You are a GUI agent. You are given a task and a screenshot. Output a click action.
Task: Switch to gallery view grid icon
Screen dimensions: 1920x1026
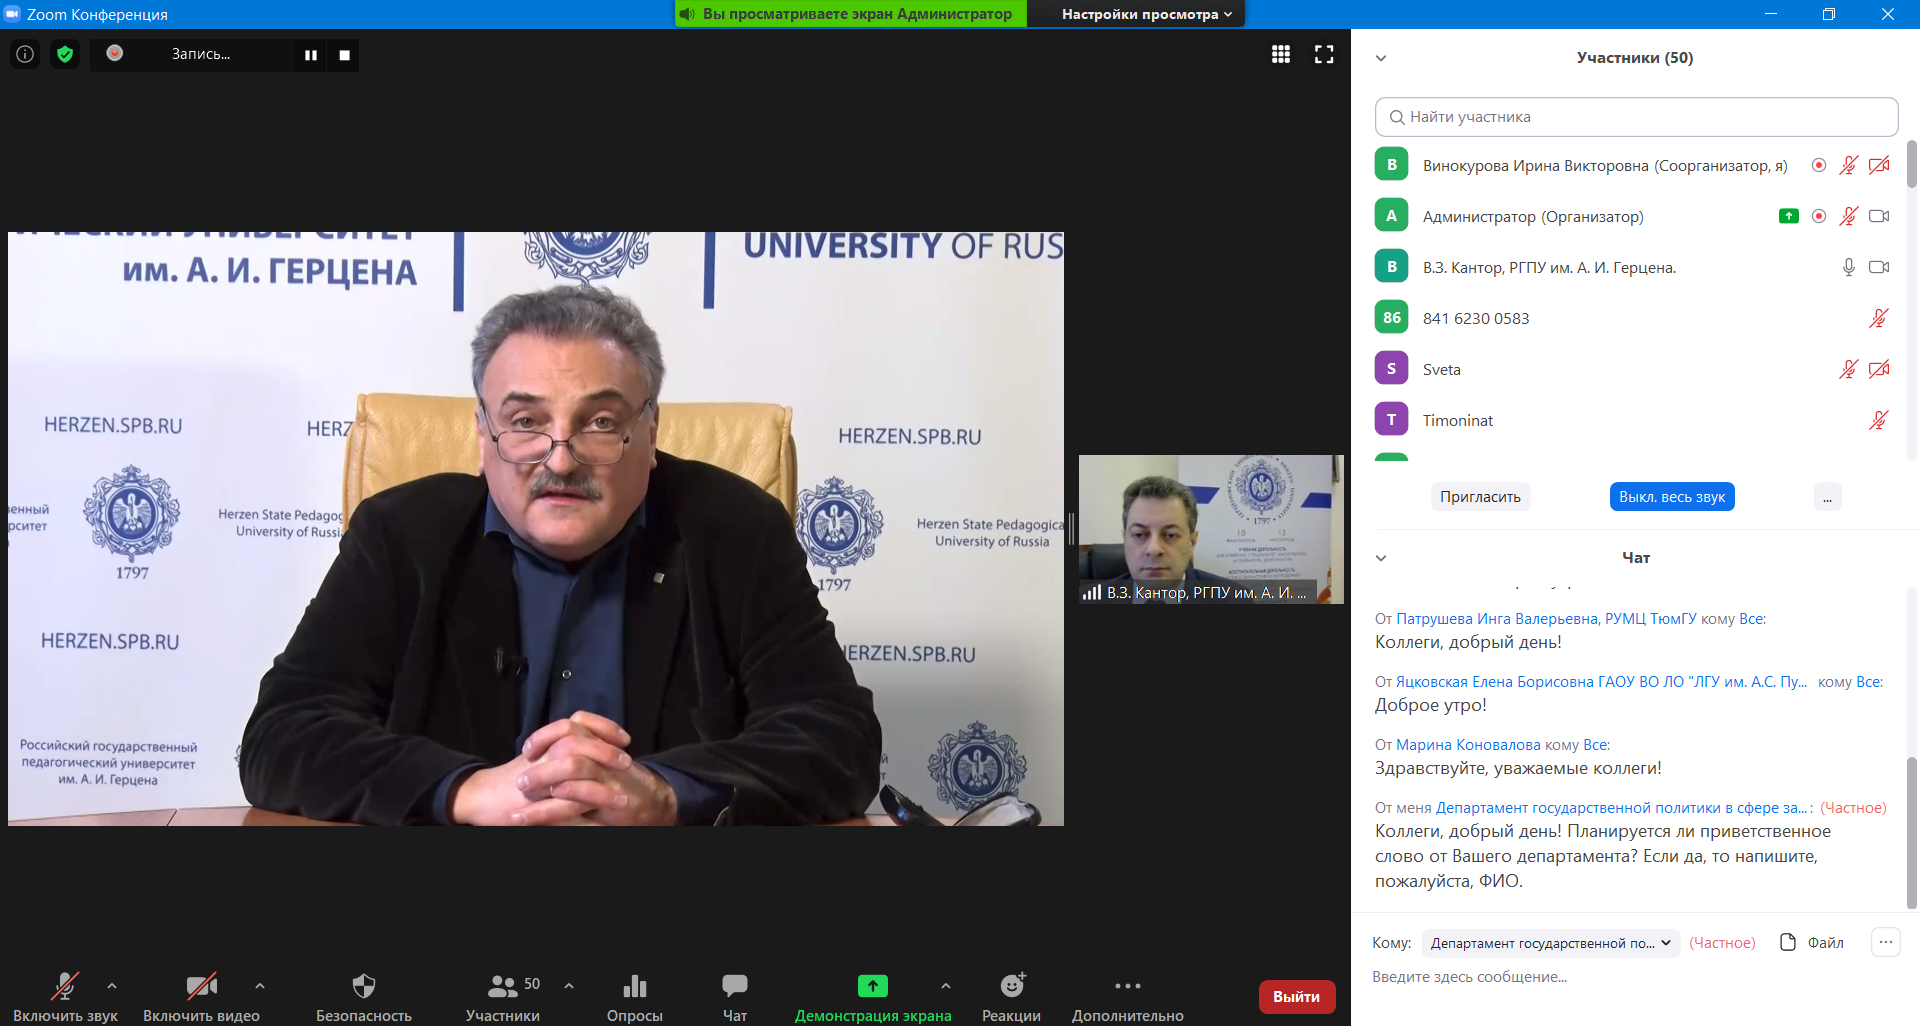click(1280, 54)
